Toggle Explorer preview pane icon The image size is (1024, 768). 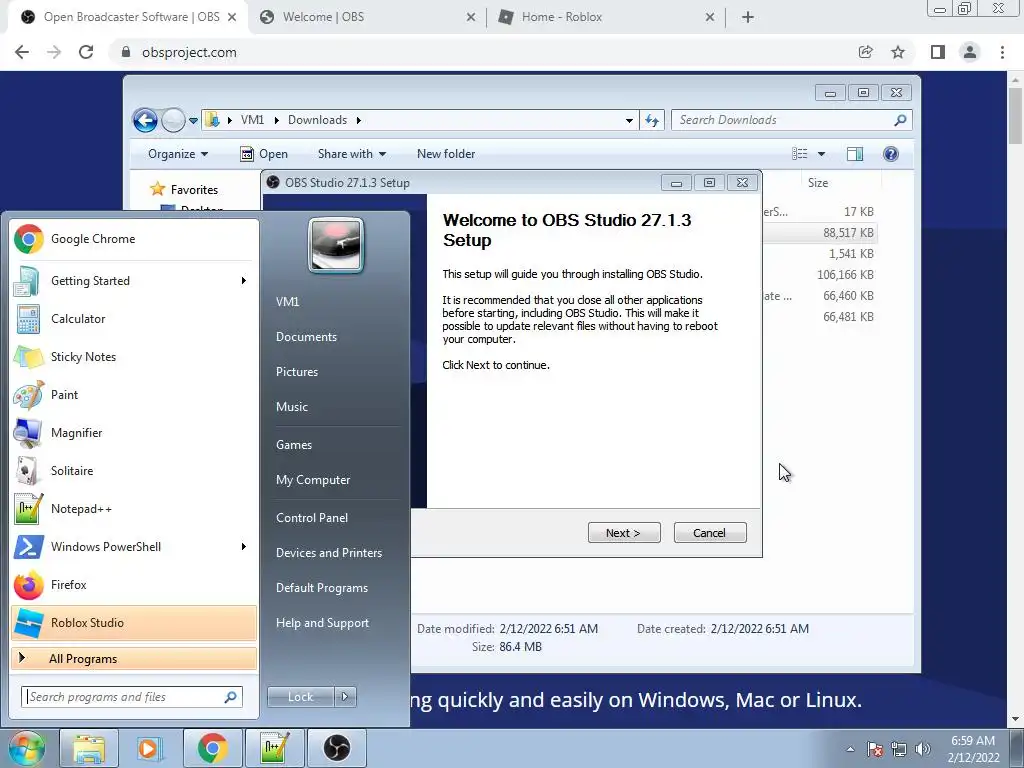click(855, 153)
